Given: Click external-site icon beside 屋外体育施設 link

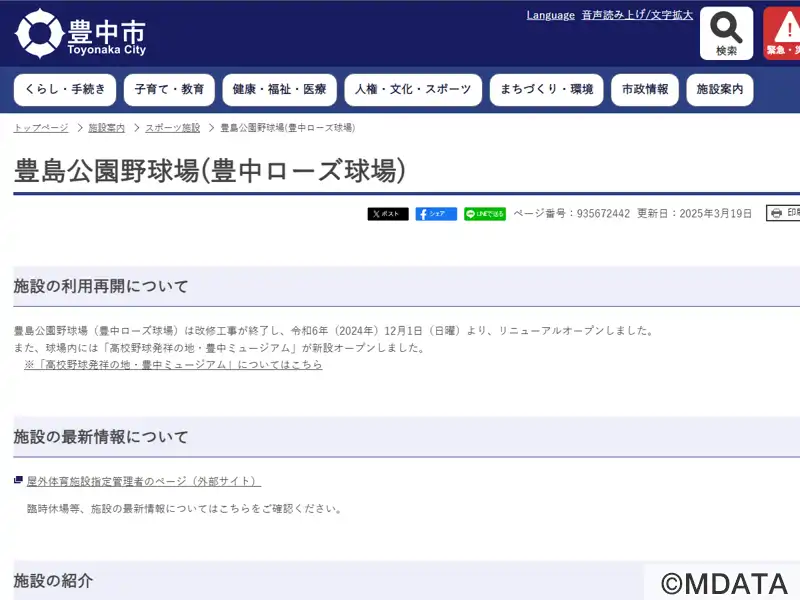Looking at the screenshot, I should pos(18,480).
